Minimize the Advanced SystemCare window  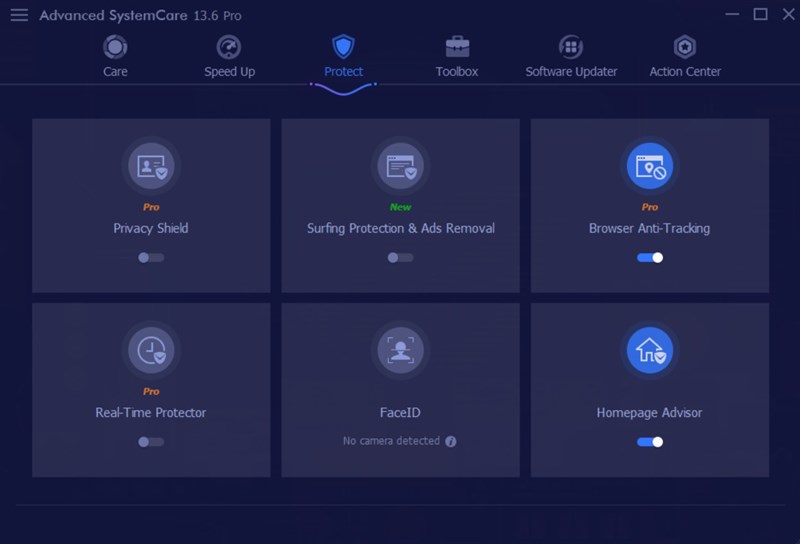click(732, 14)
